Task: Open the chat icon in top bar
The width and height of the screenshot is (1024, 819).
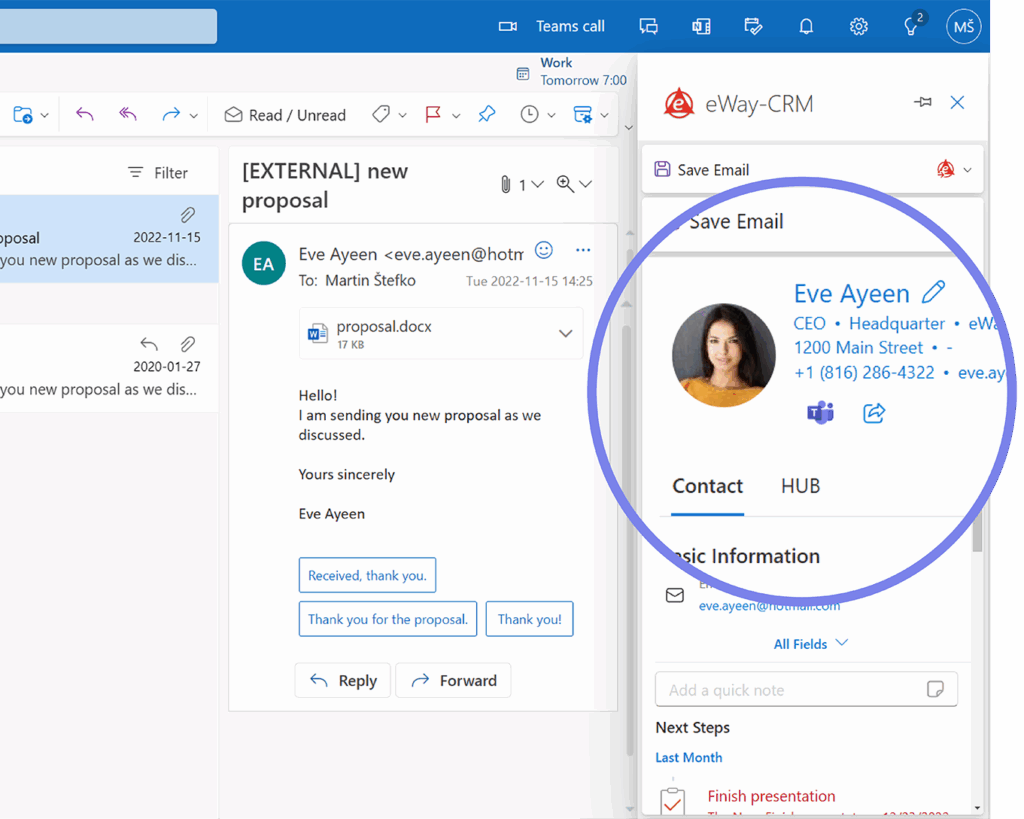Action: (648, 26)
